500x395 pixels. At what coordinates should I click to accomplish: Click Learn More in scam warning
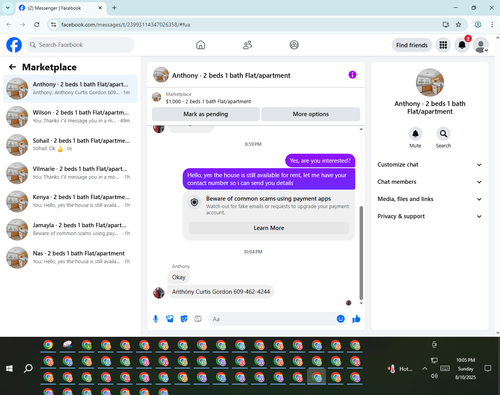point(269,228)
